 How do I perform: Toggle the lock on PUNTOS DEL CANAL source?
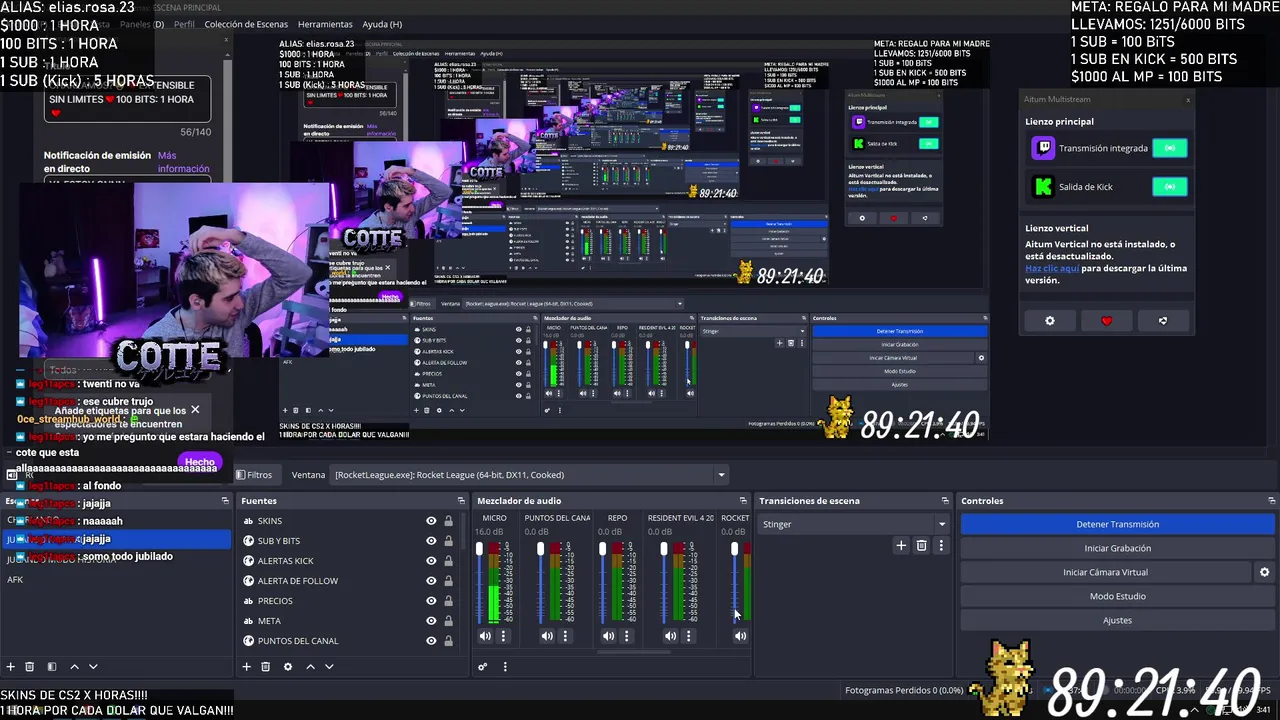[448, 641]
